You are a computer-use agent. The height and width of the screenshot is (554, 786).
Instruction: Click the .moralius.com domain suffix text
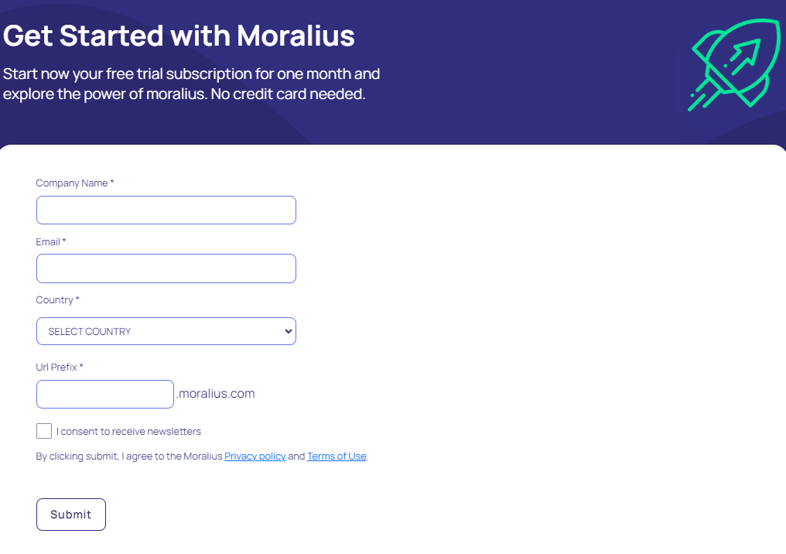pyautogui.click(x=216, y=394)
